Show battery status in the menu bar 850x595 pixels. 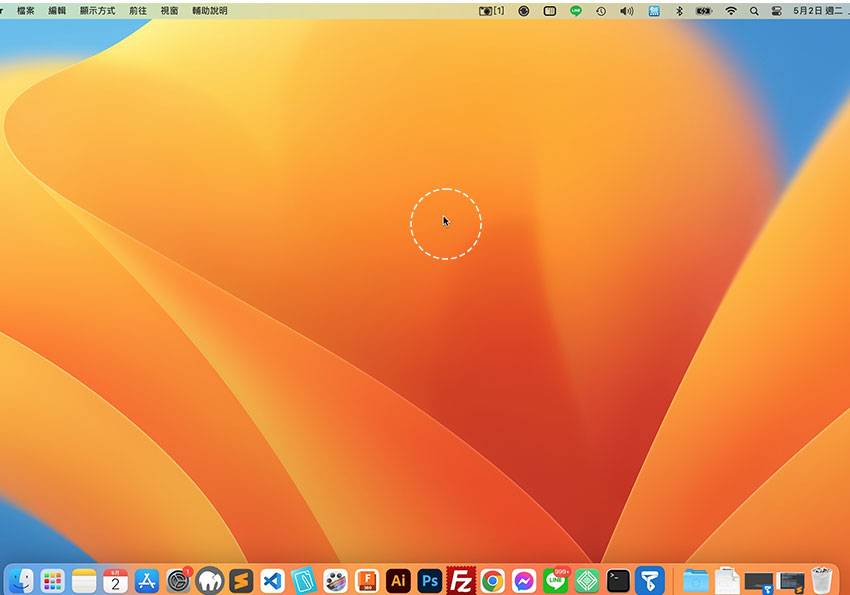[704, 10]
